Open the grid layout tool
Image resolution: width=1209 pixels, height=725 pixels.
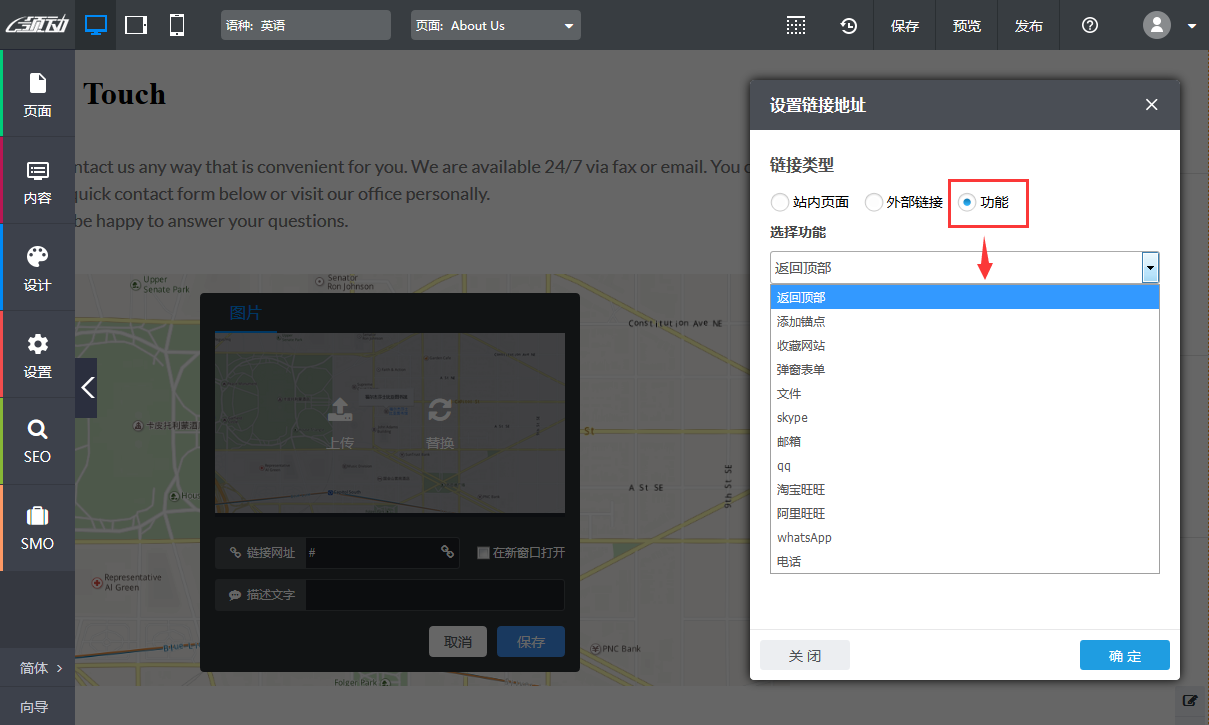[x=796, y=25]
